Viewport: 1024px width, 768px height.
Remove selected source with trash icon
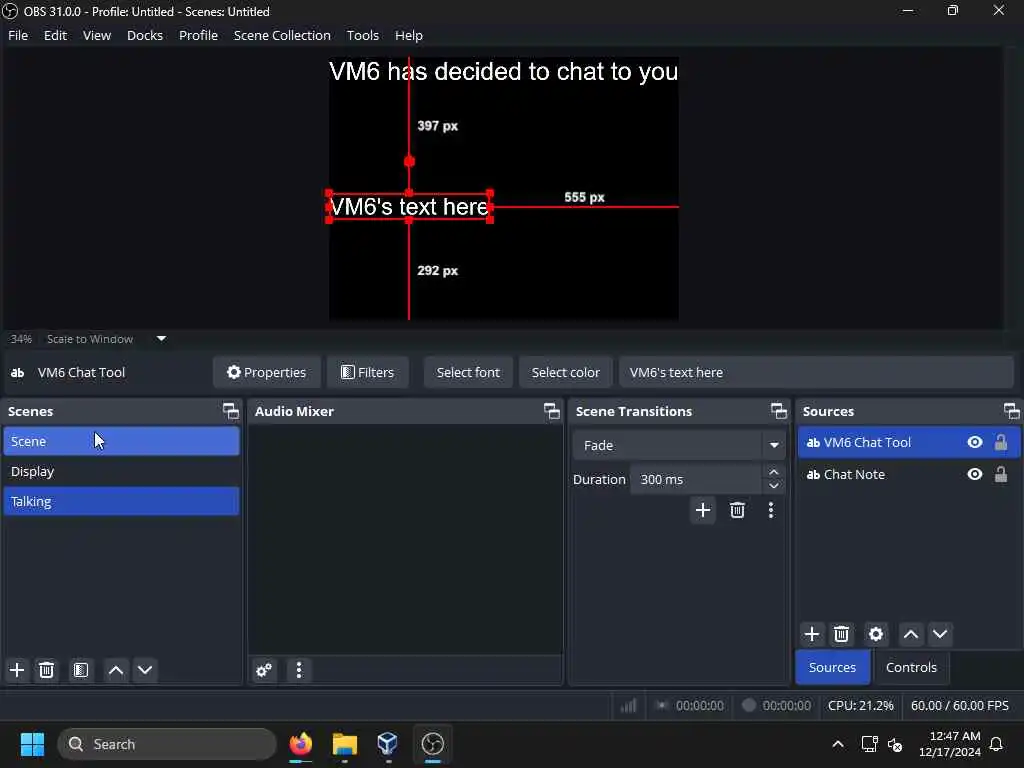841,634
